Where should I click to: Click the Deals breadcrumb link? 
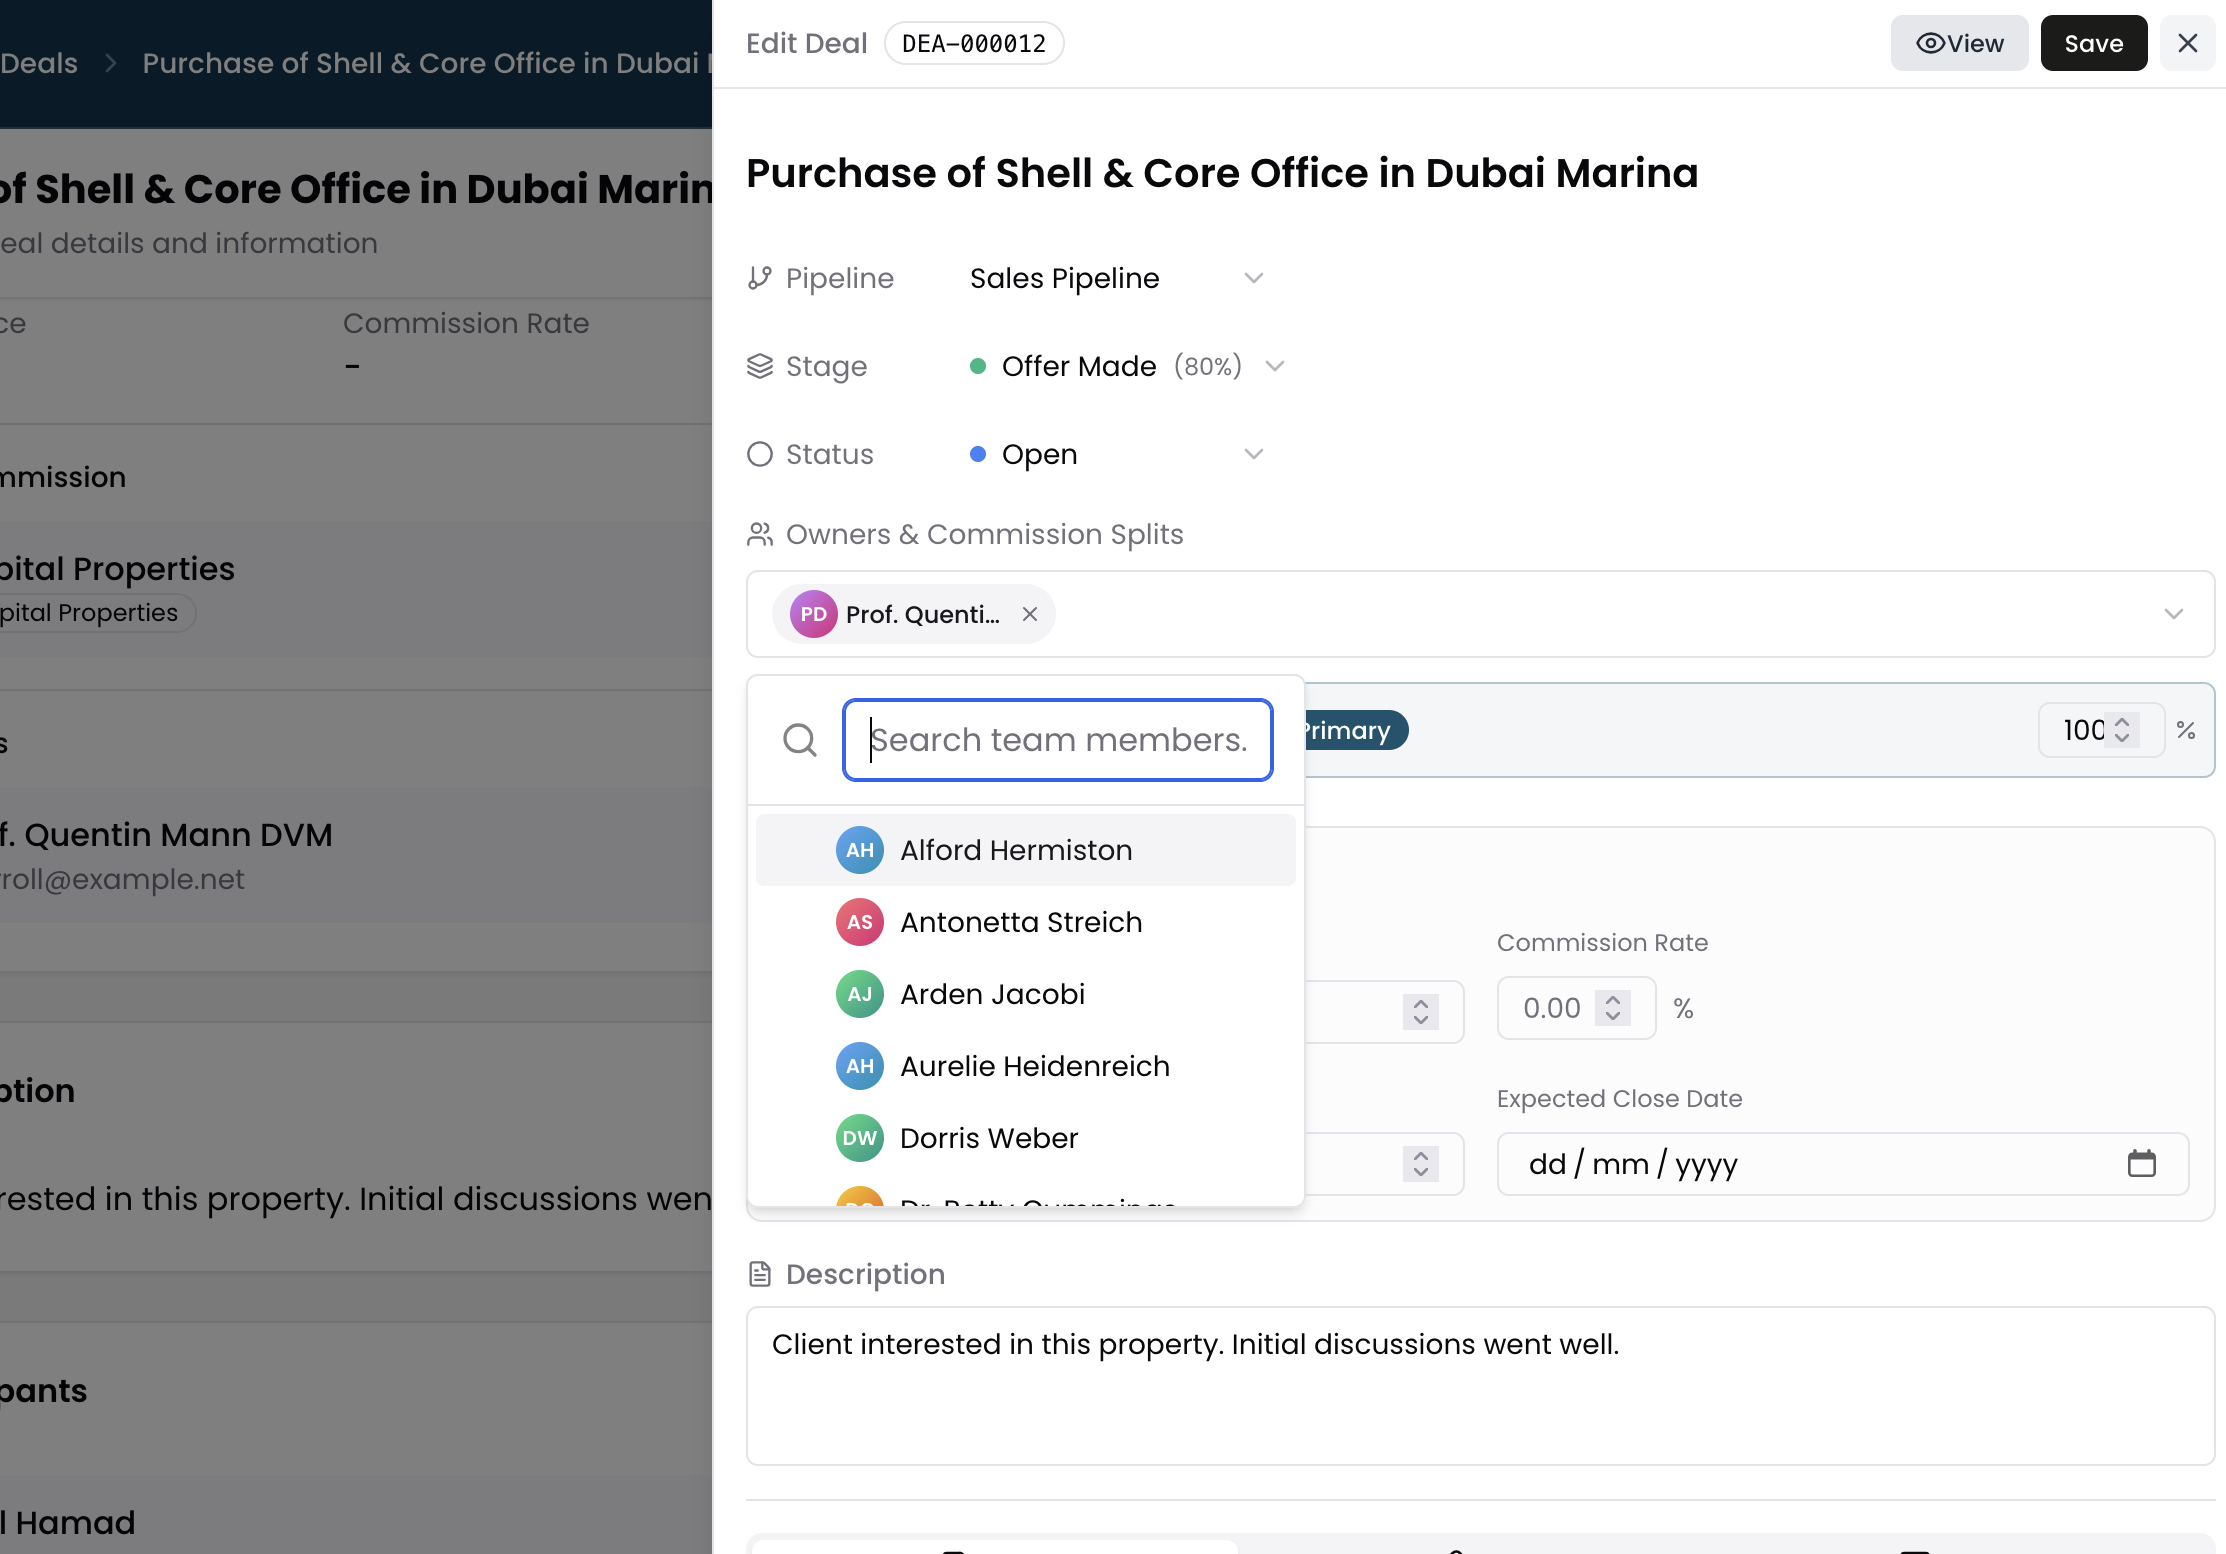38,63
